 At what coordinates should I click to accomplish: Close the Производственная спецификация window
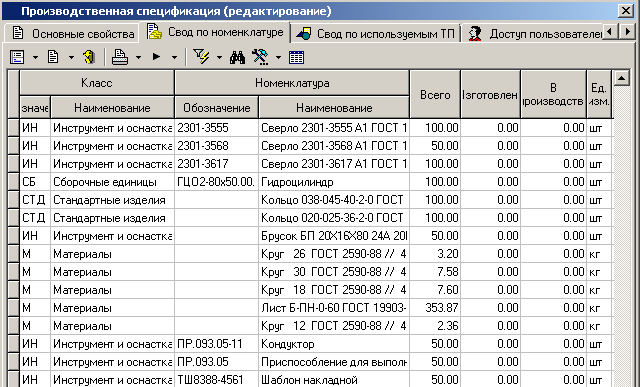pos(625,11)
